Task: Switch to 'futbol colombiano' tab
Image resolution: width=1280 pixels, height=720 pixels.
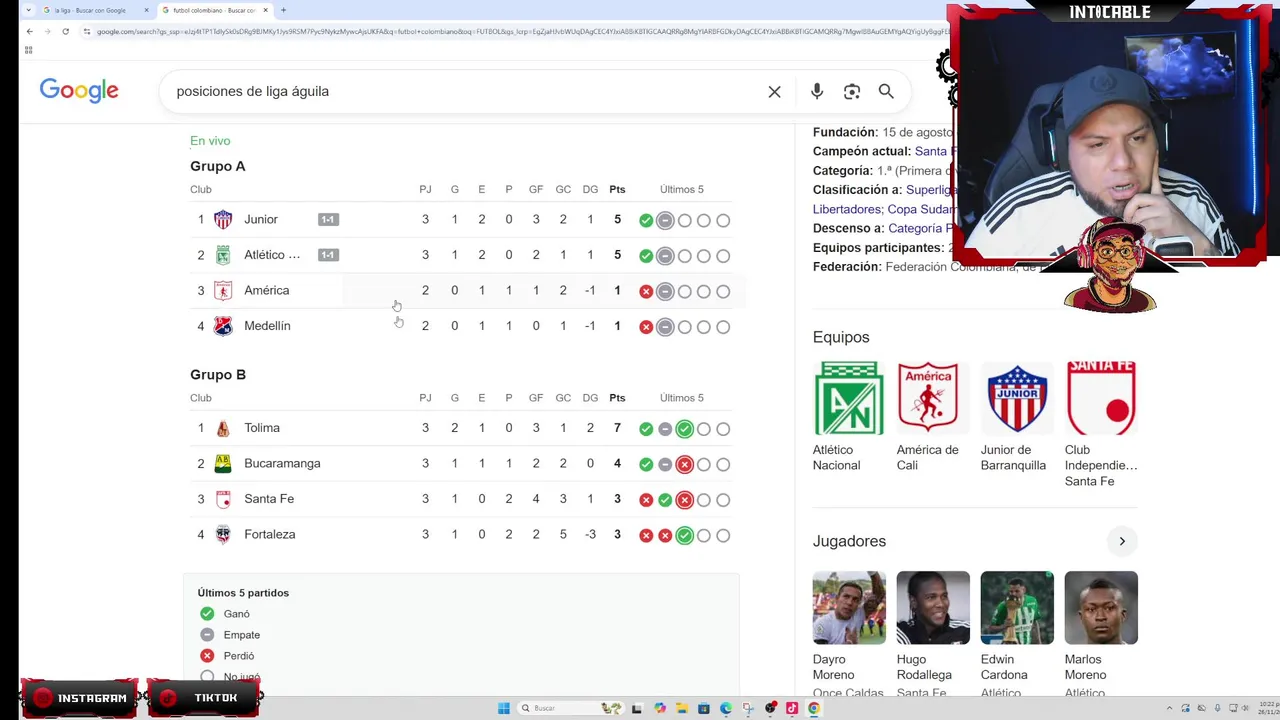Action: pyautogui.click(x=214, y=10)
